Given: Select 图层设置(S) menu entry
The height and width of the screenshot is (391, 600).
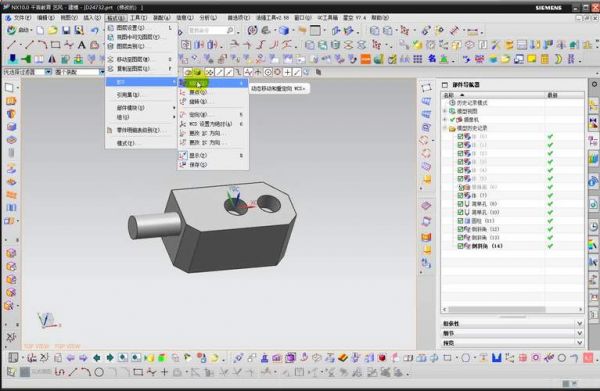Looking at the screenshot, I should (x=130, y=28).
